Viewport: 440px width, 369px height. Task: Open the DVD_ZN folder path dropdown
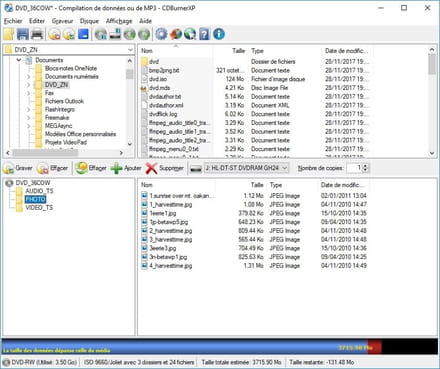(x=130, y=50)
